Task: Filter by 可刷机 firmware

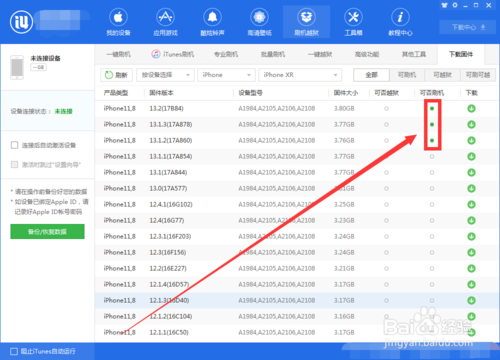Action: [407, 75]
